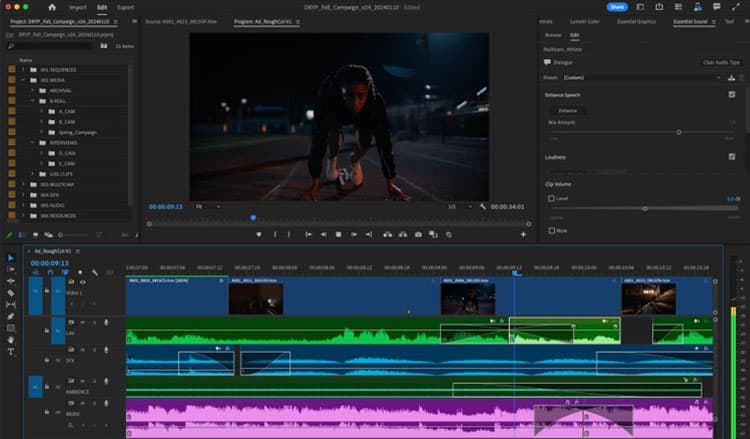The height and width of the screenshot is (439, 750).
Task: Open the comments speech-bubble icon at top
Action: click(x=717, y=7)
